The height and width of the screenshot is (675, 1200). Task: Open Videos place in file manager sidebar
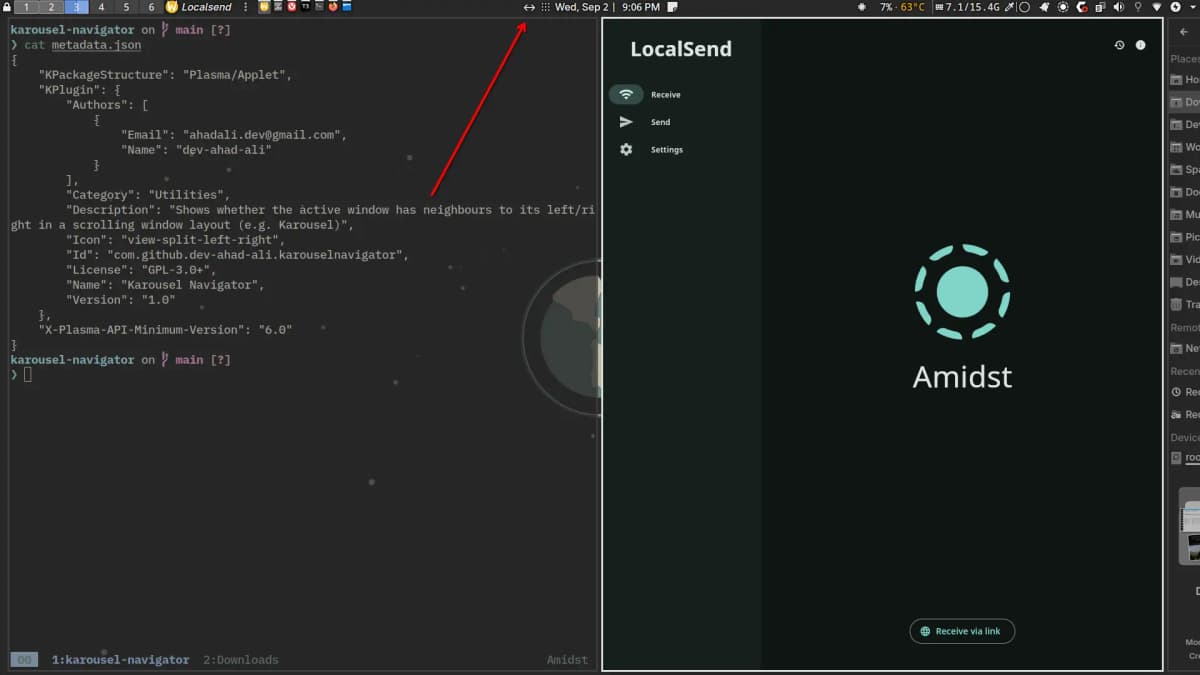(x=1185, y=259)
